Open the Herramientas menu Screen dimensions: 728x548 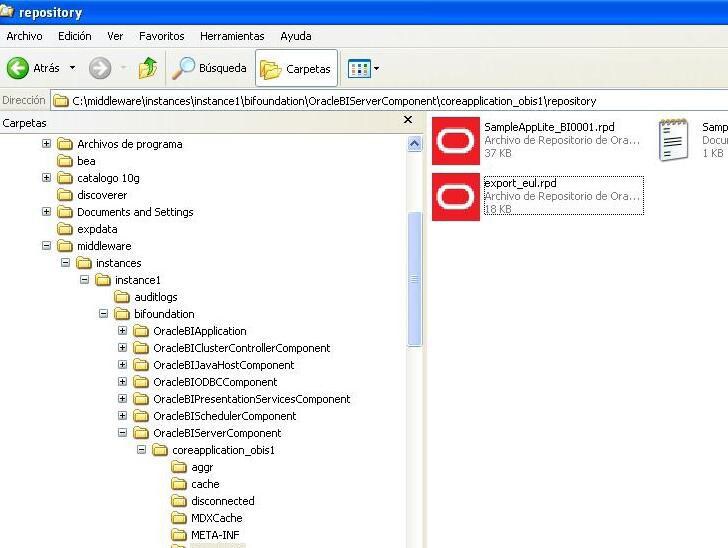tap(232, 36)
